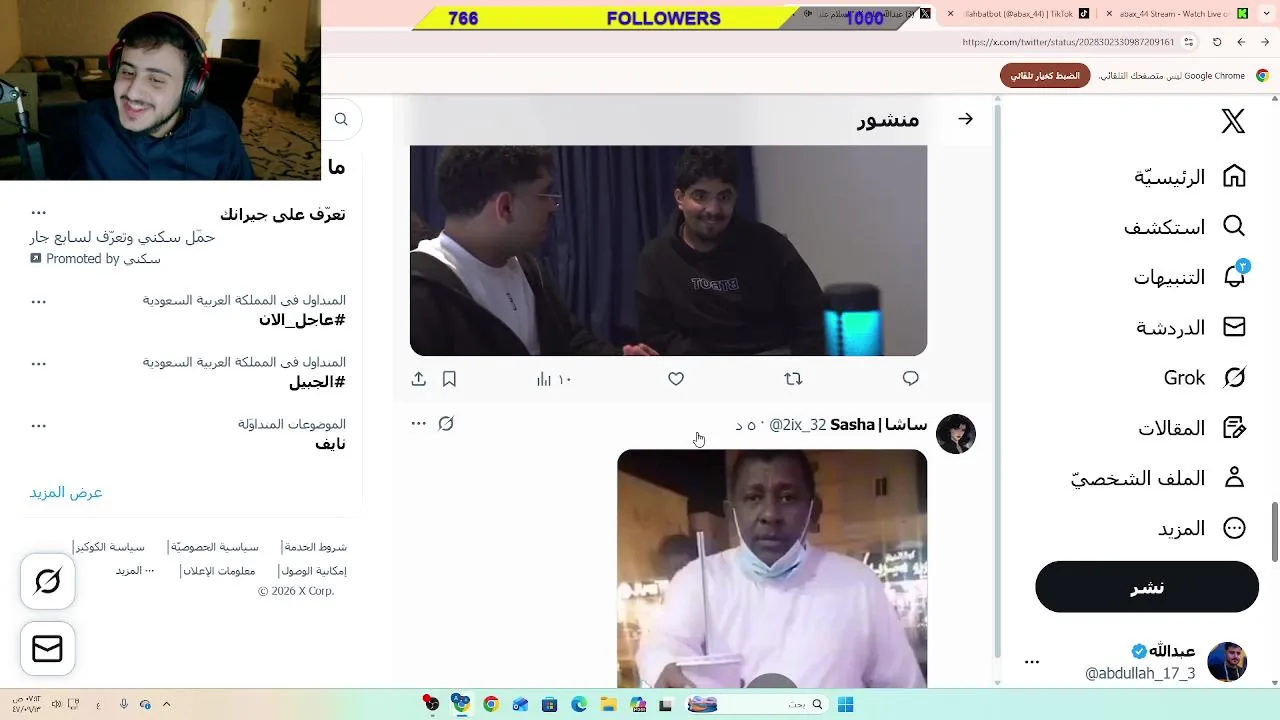This screenshot has height=720, width=1280.
Task: Go forward in browser history
Action: coord(1241,42)
